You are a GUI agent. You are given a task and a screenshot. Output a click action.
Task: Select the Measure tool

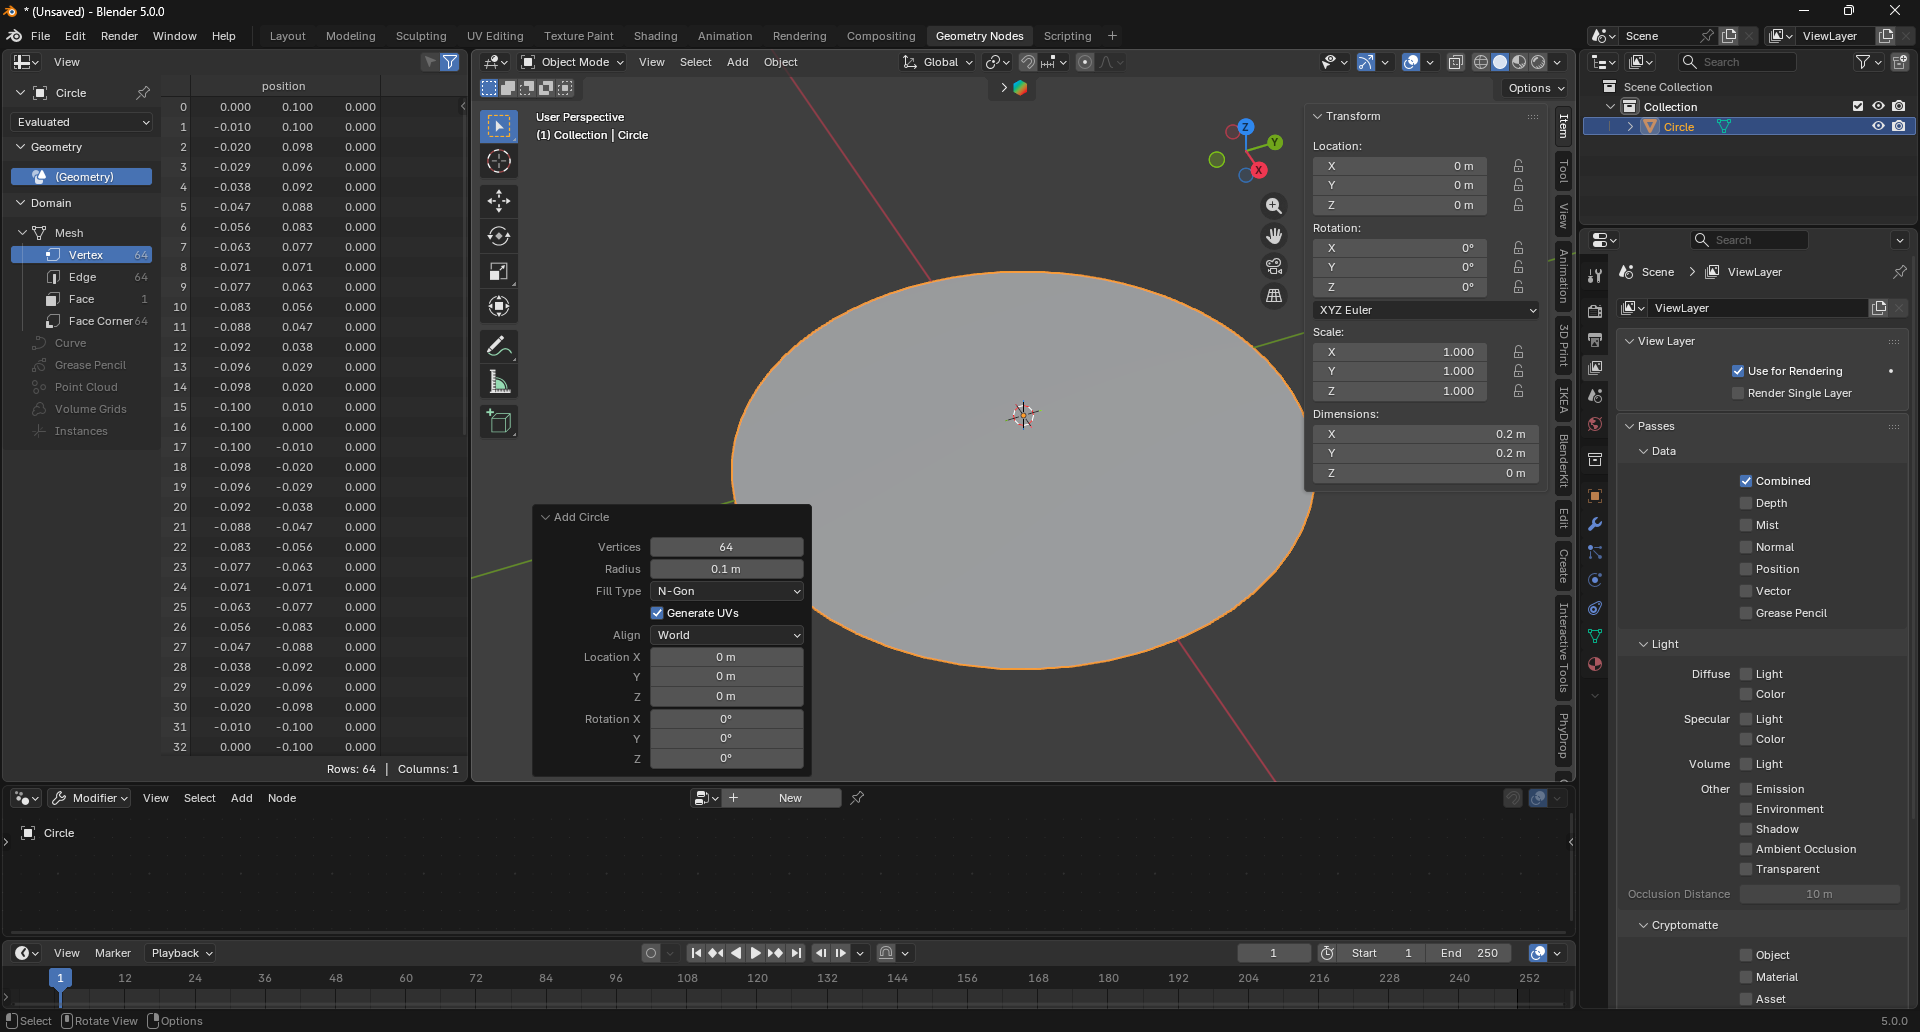click(499, 382)
